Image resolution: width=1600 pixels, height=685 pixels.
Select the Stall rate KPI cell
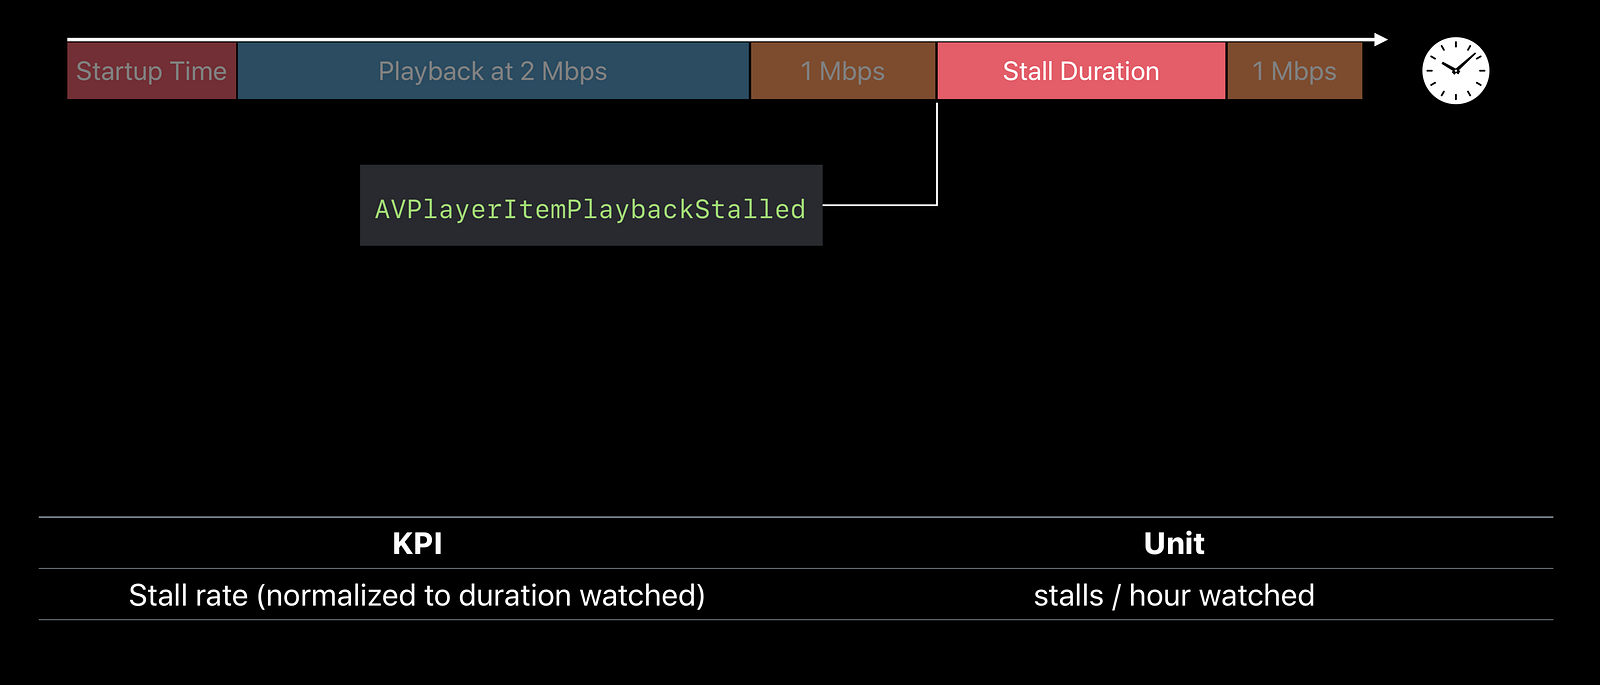pos(417,595)
